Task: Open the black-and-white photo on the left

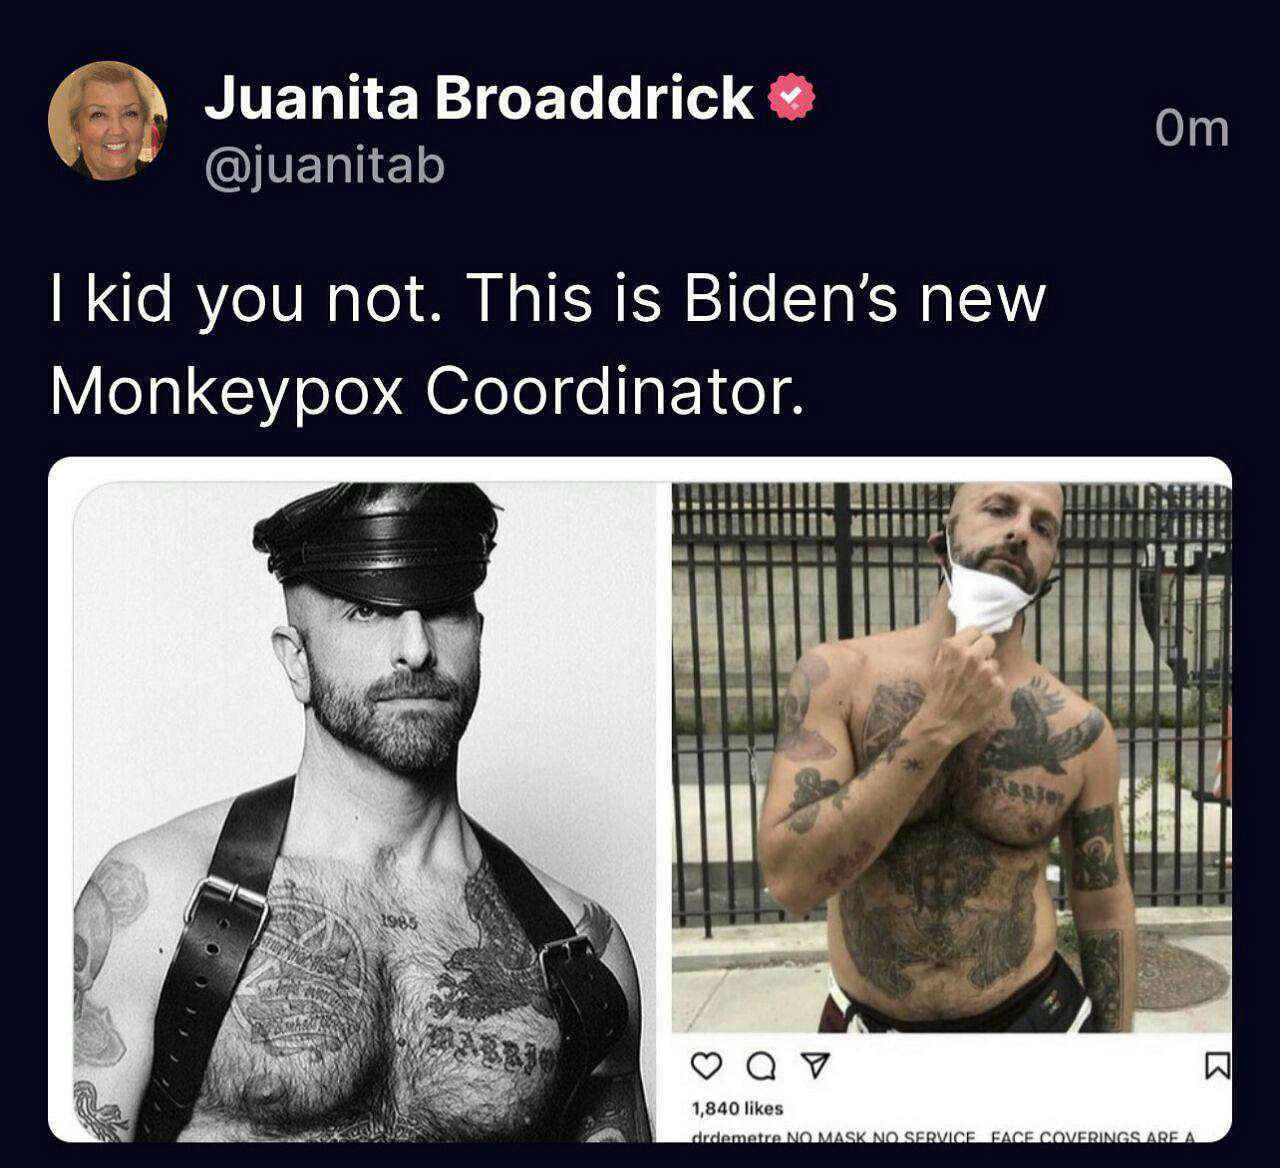Action: tap(363, 812)
